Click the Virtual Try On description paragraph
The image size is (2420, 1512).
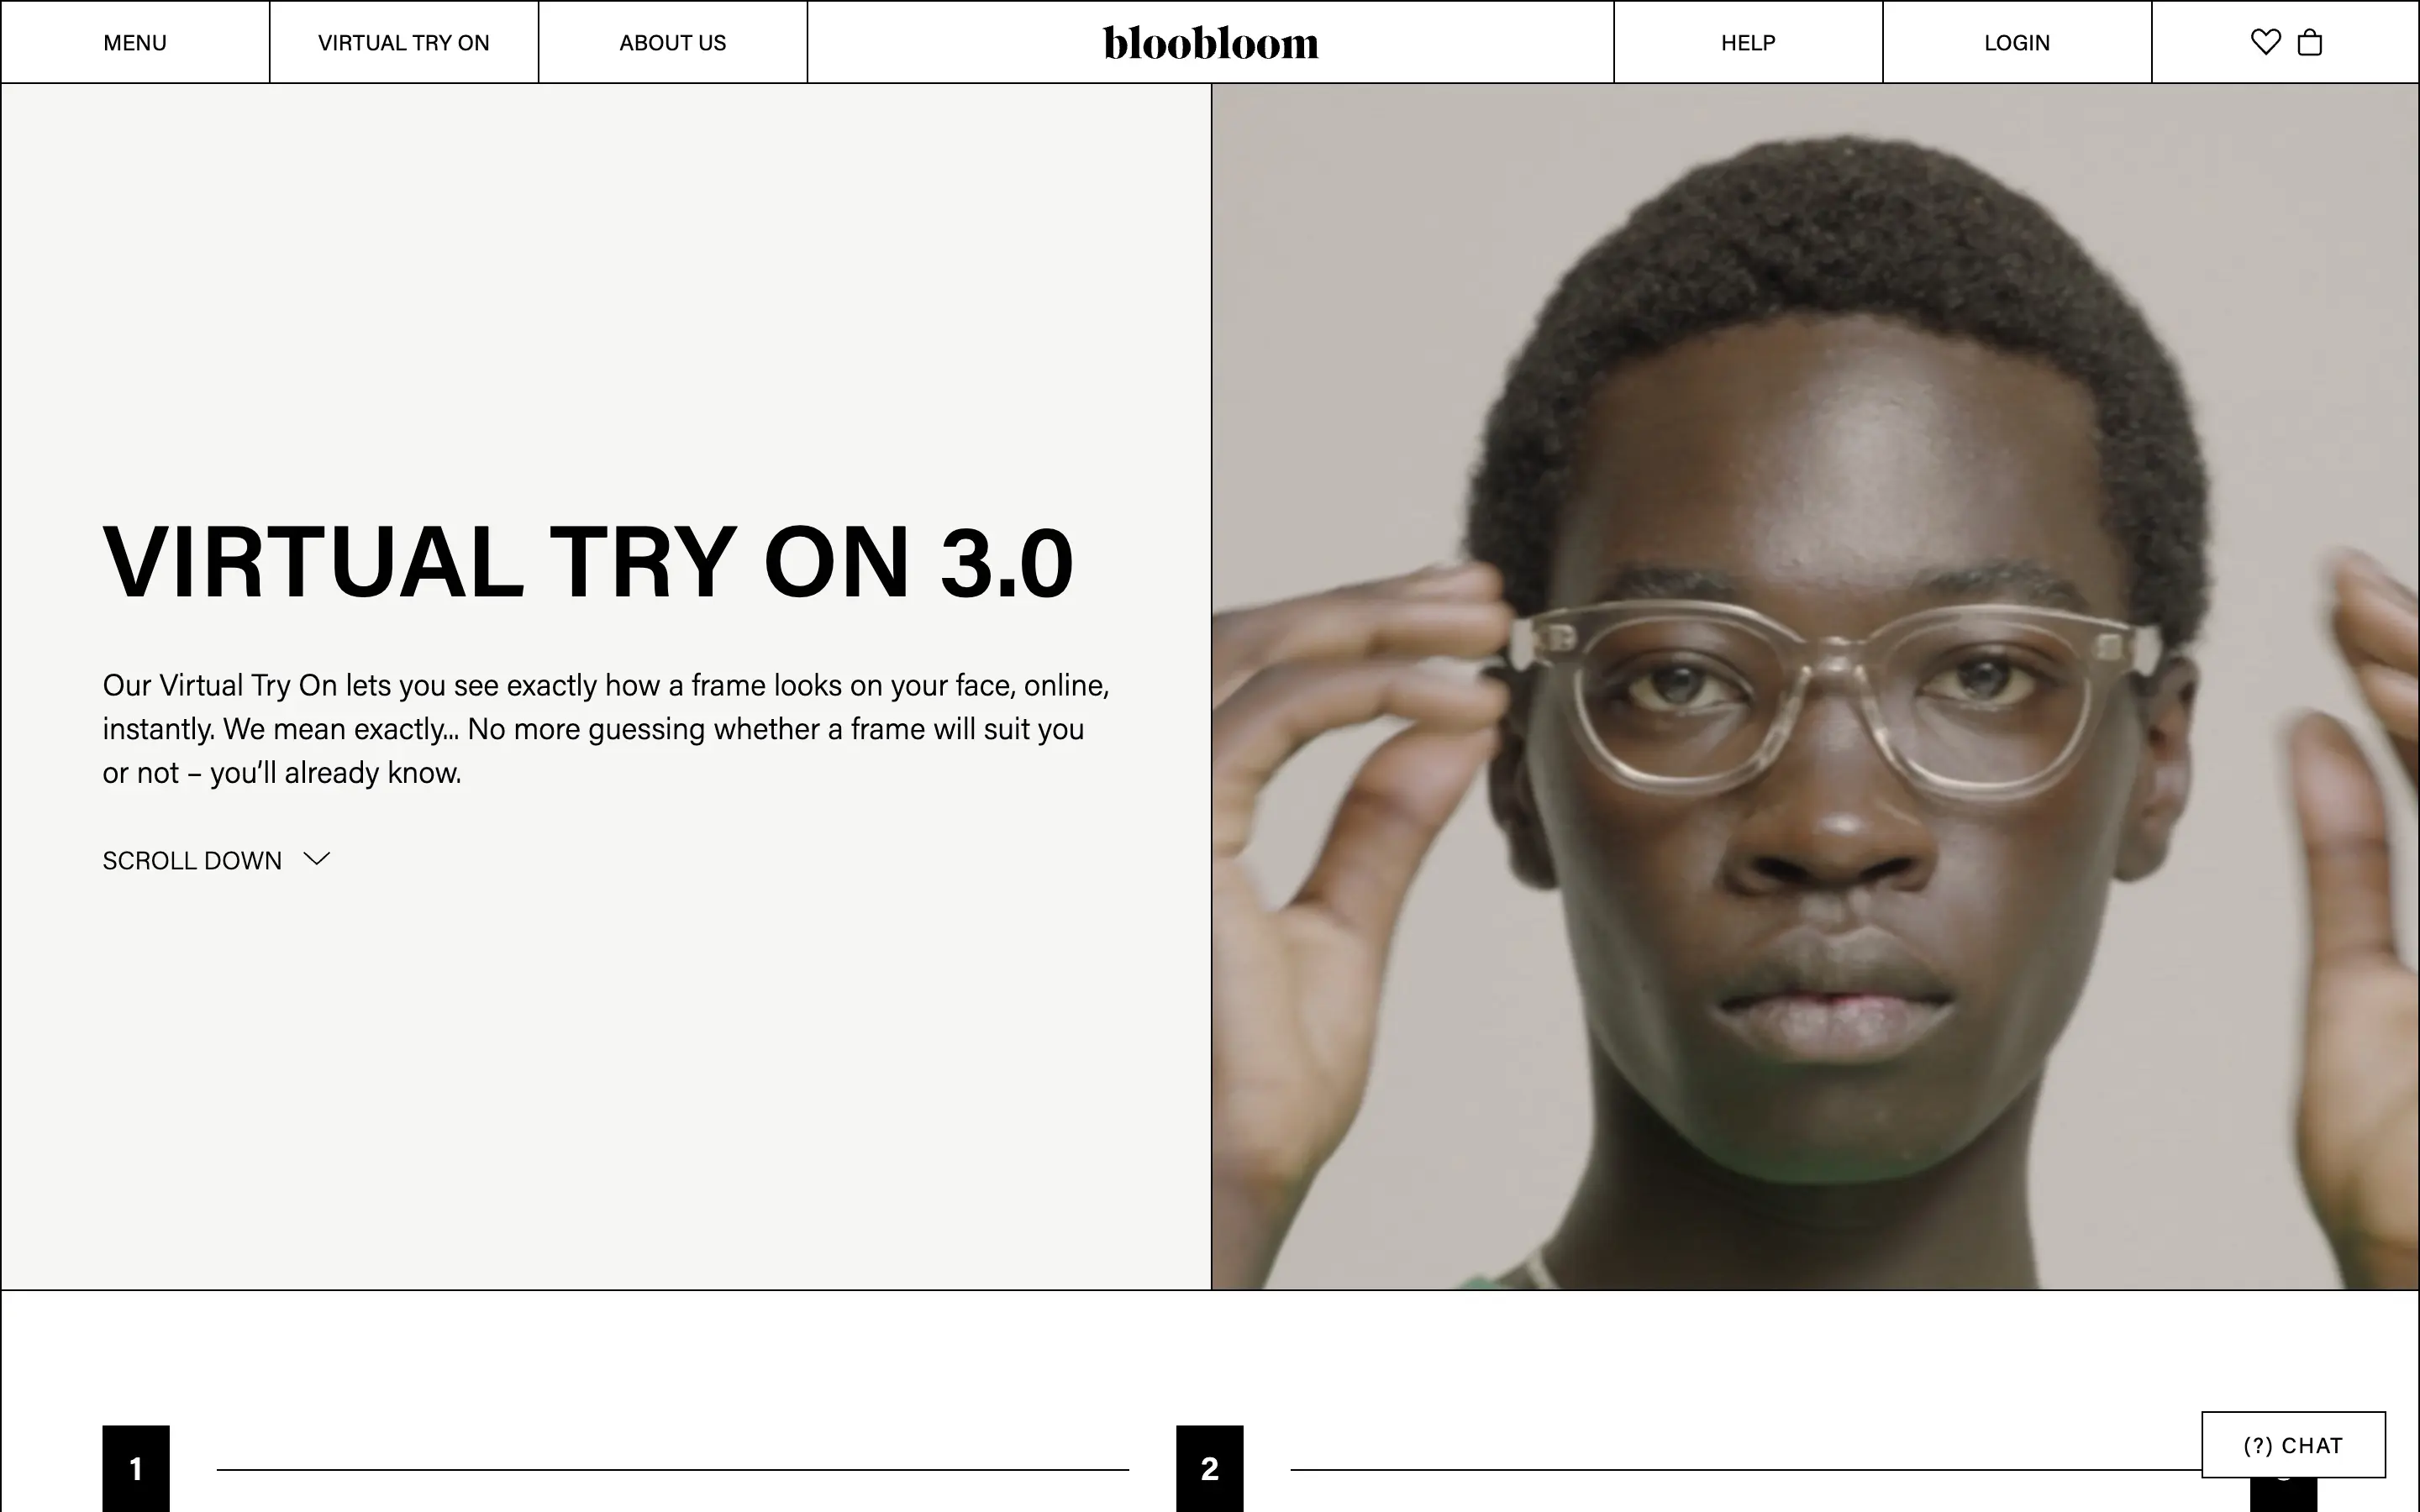pos(606,729)
